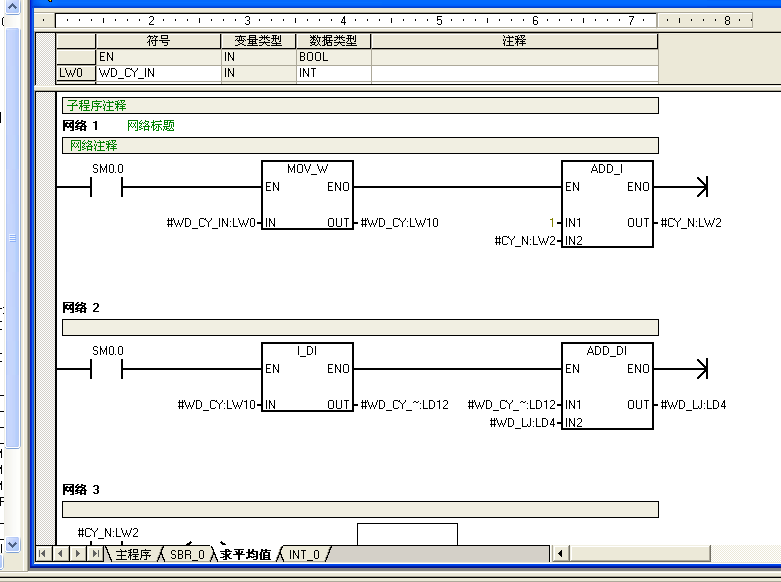Edit the 子程序注释 comment field
This screenshot has width=781, height=582.
click(360, 105)
